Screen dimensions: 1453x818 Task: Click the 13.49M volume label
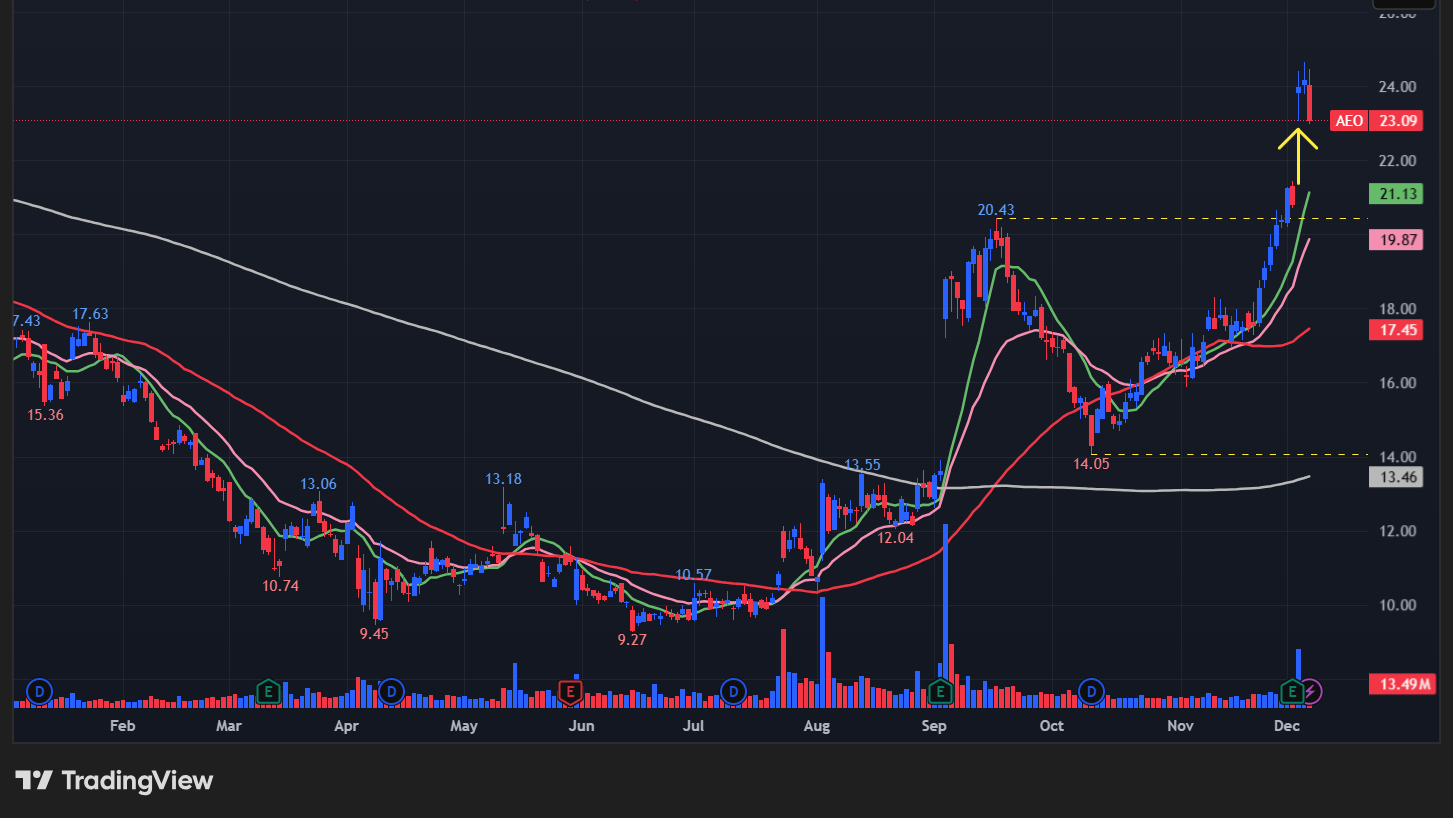tap(1401, 684)
